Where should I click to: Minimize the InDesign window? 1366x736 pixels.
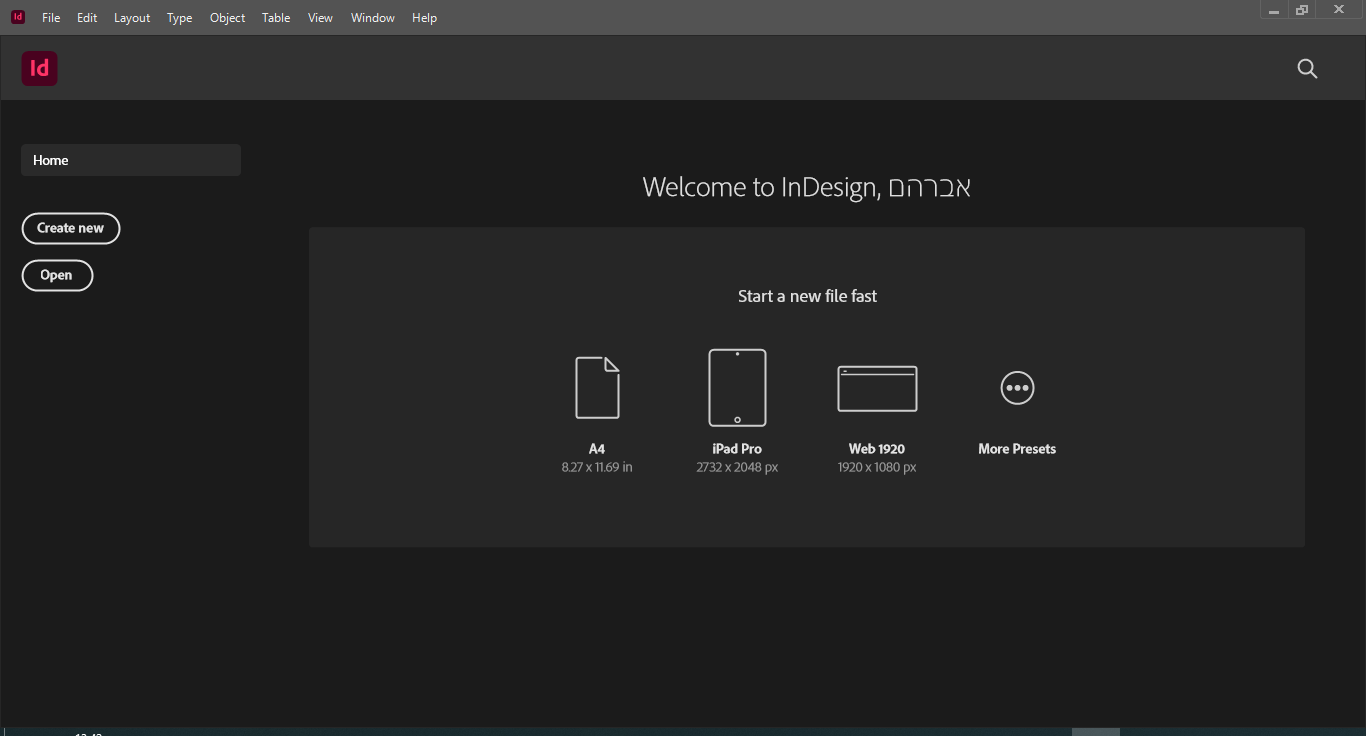(x=1274, y=11)
